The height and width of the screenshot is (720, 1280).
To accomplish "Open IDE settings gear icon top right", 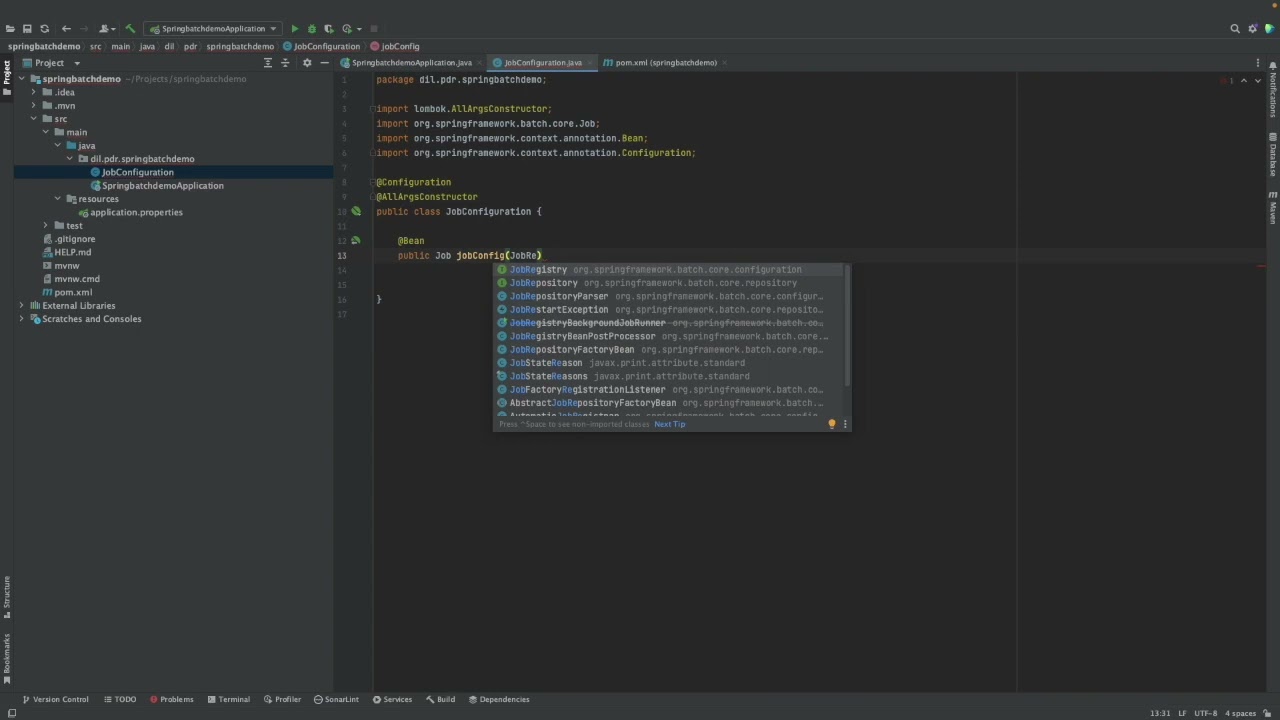I will 1252,28.
